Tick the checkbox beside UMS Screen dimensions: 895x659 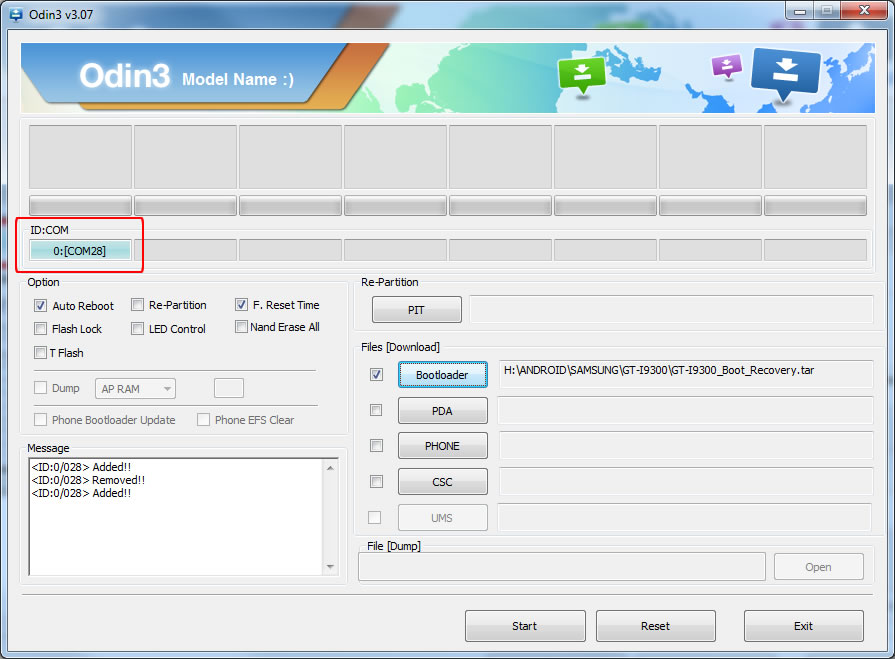374,518
